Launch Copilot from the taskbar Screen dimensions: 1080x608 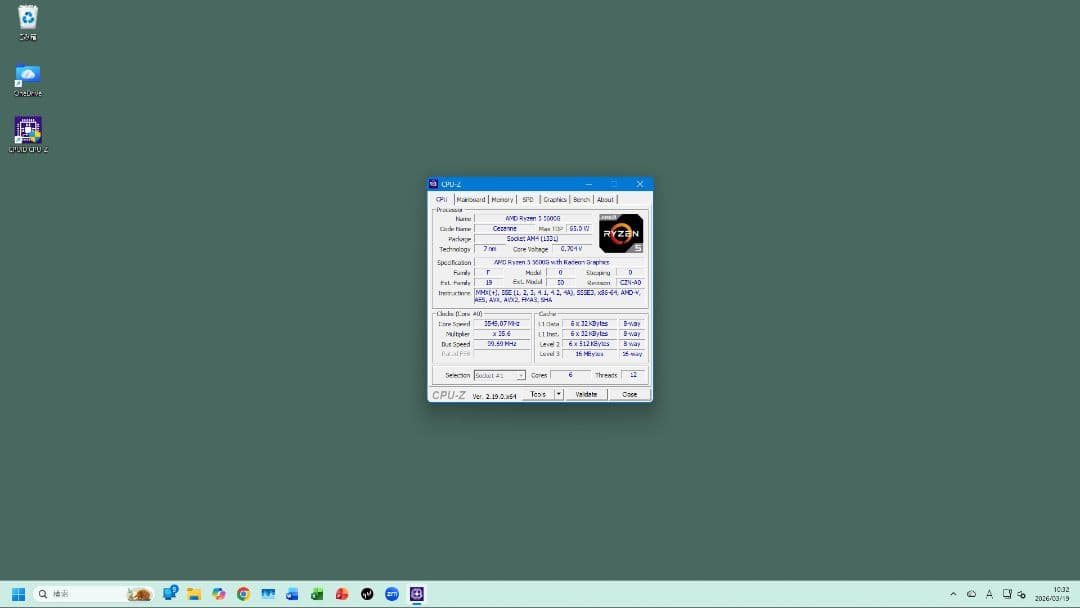(x=219, y=594)
